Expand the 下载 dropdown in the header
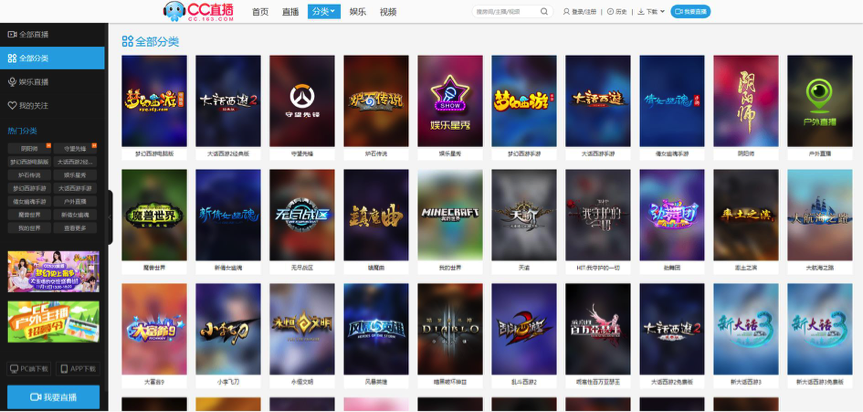Viewport: 863px width, 412px height. (x=651, y=12)
